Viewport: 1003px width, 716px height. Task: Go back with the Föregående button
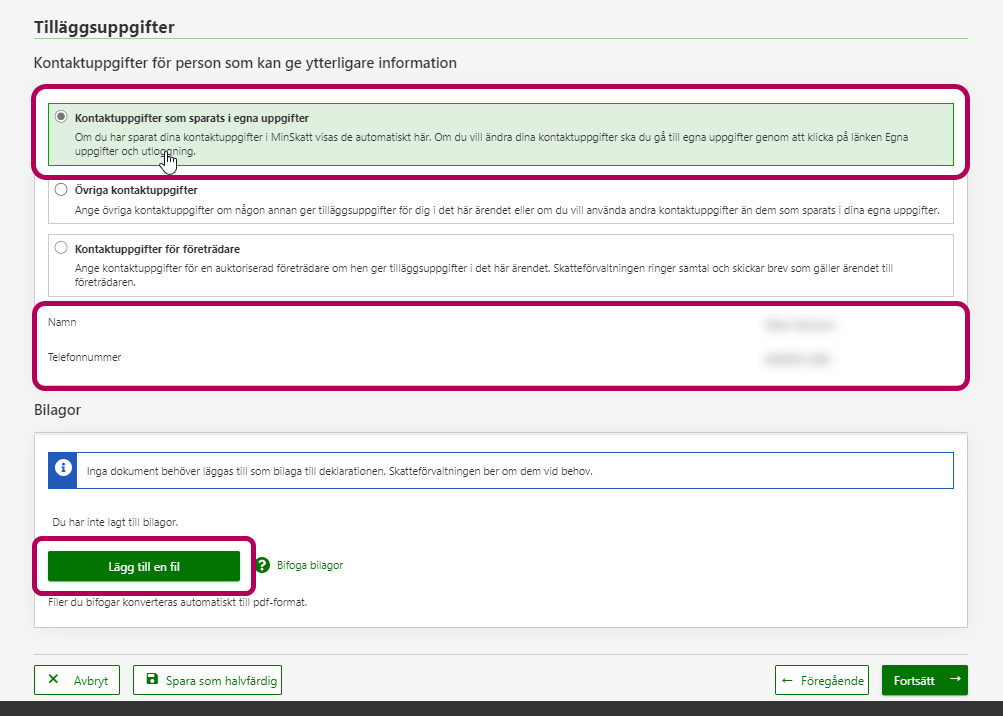pyautogui.click(x=834, y=681)
